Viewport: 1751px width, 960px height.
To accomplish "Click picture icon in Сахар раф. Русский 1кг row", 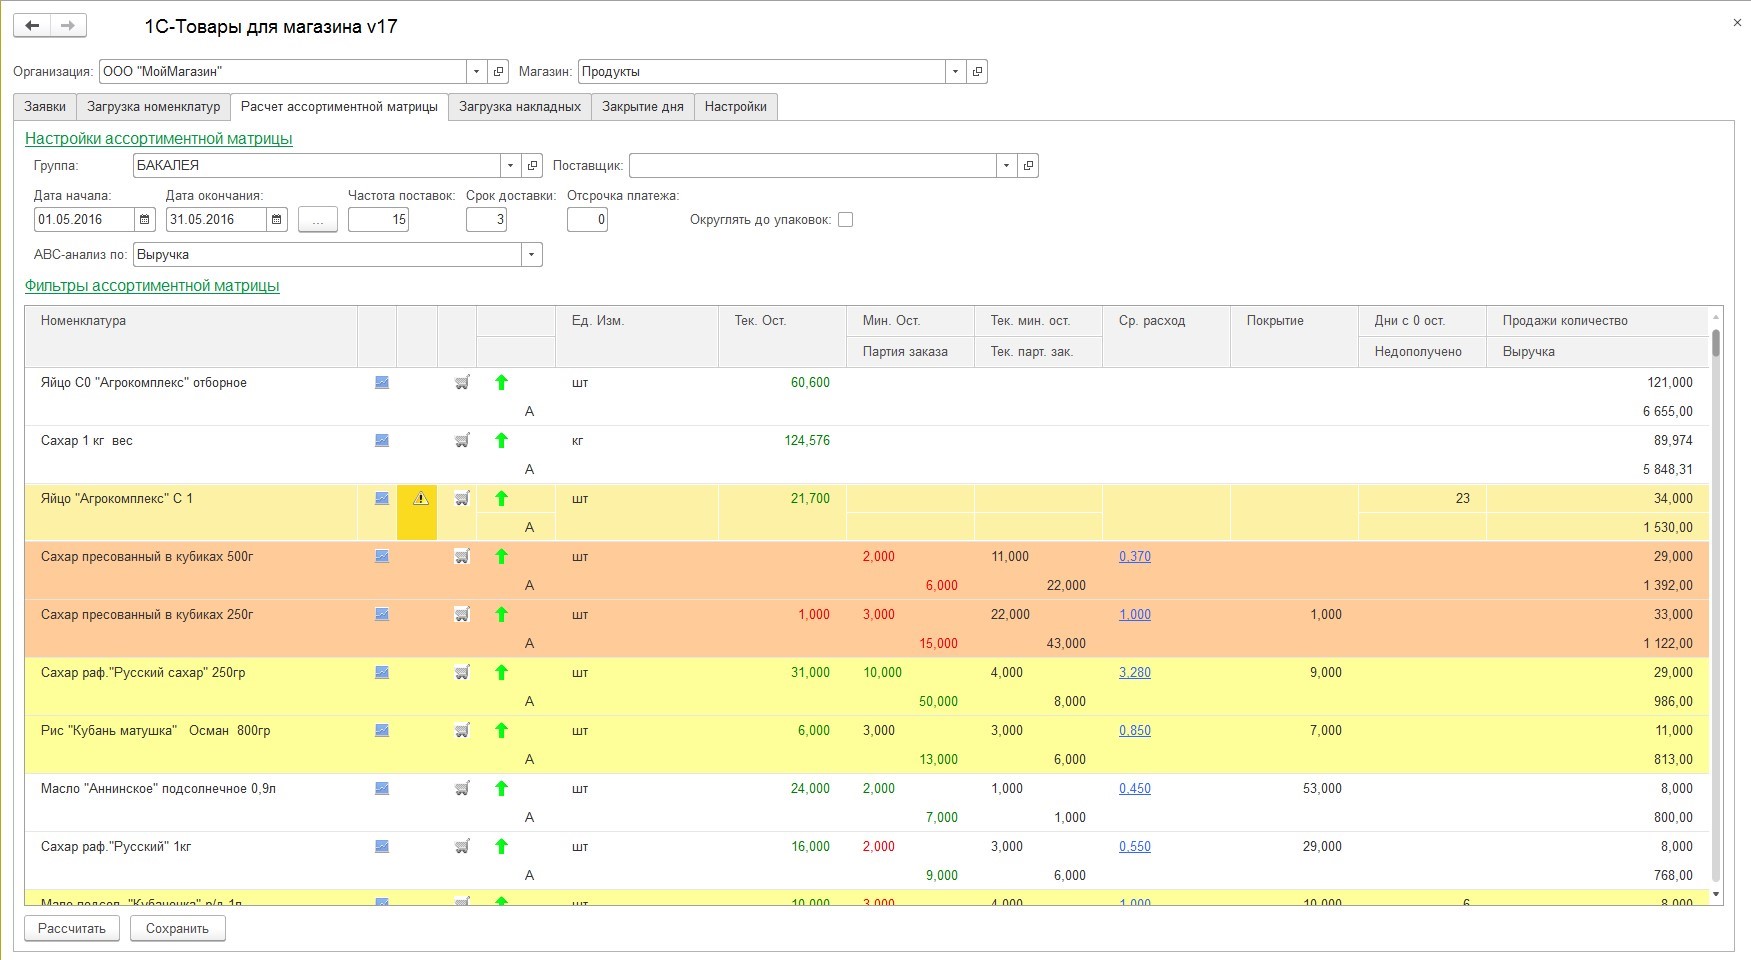I will click(382, 846).
